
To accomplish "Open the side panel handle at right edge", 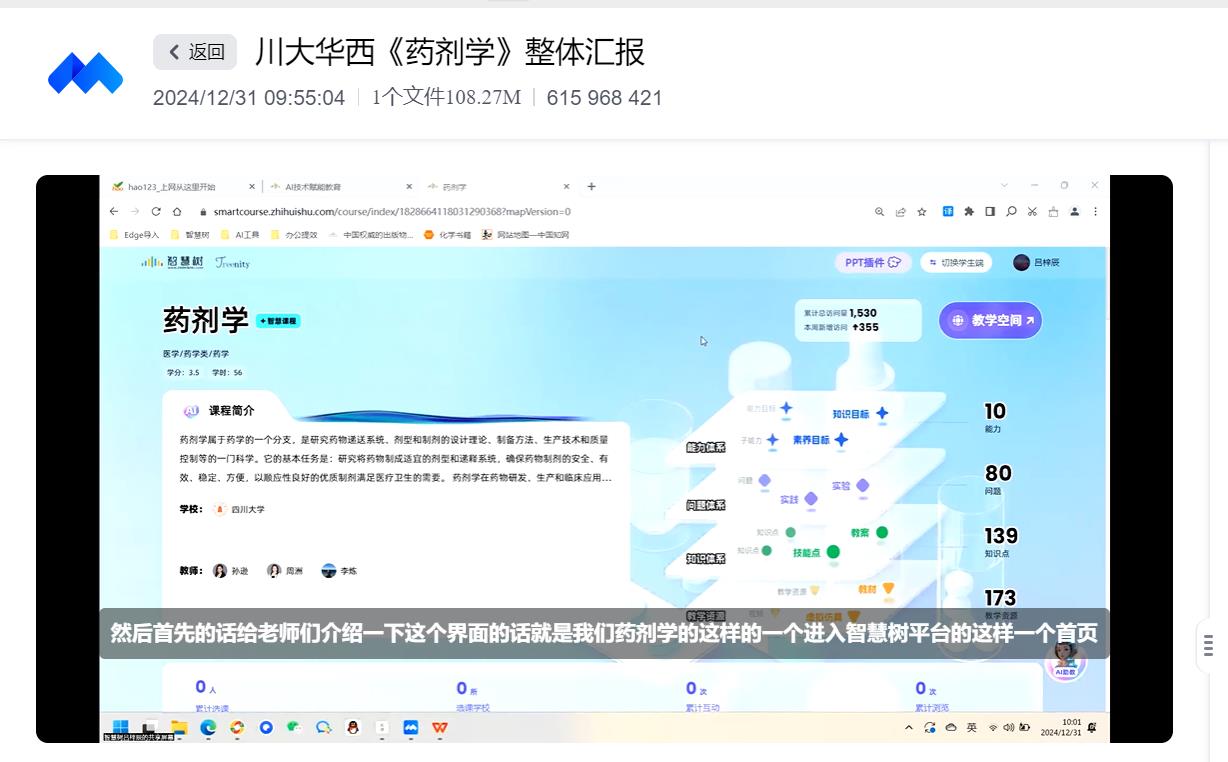I will [1208, 646].
